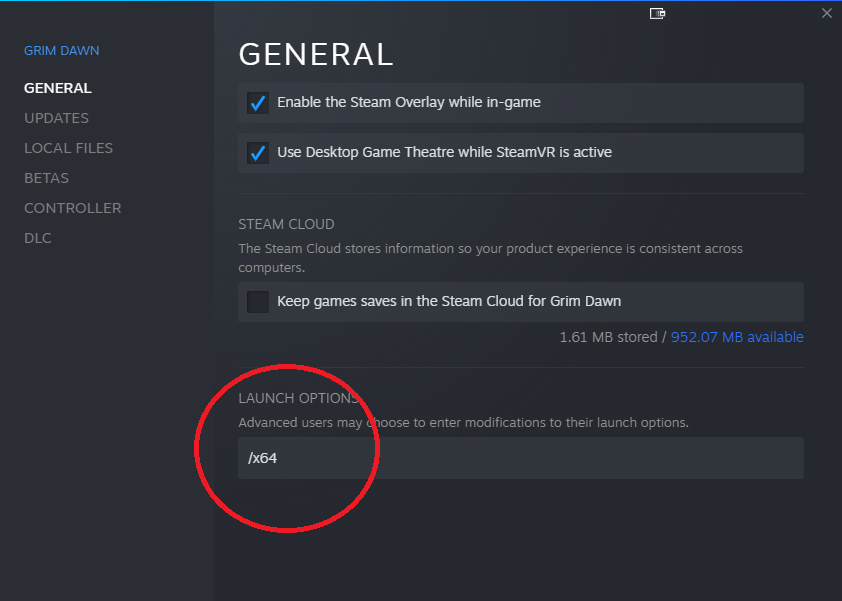This screenshot has height=601, width=842.
Task: Click the GRIM DAWN title in sidebar
Action: coord(62,51)
